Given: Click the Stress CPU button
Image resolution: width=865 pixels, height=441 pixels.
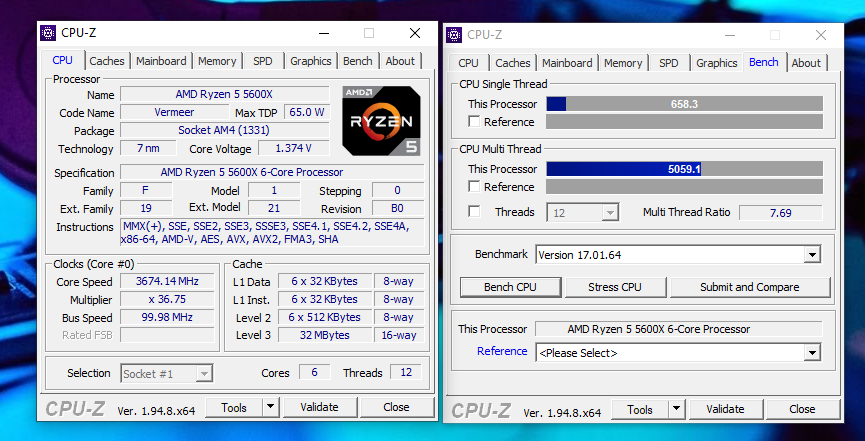Looking at the screenshot, I should (x=615, y=287).
